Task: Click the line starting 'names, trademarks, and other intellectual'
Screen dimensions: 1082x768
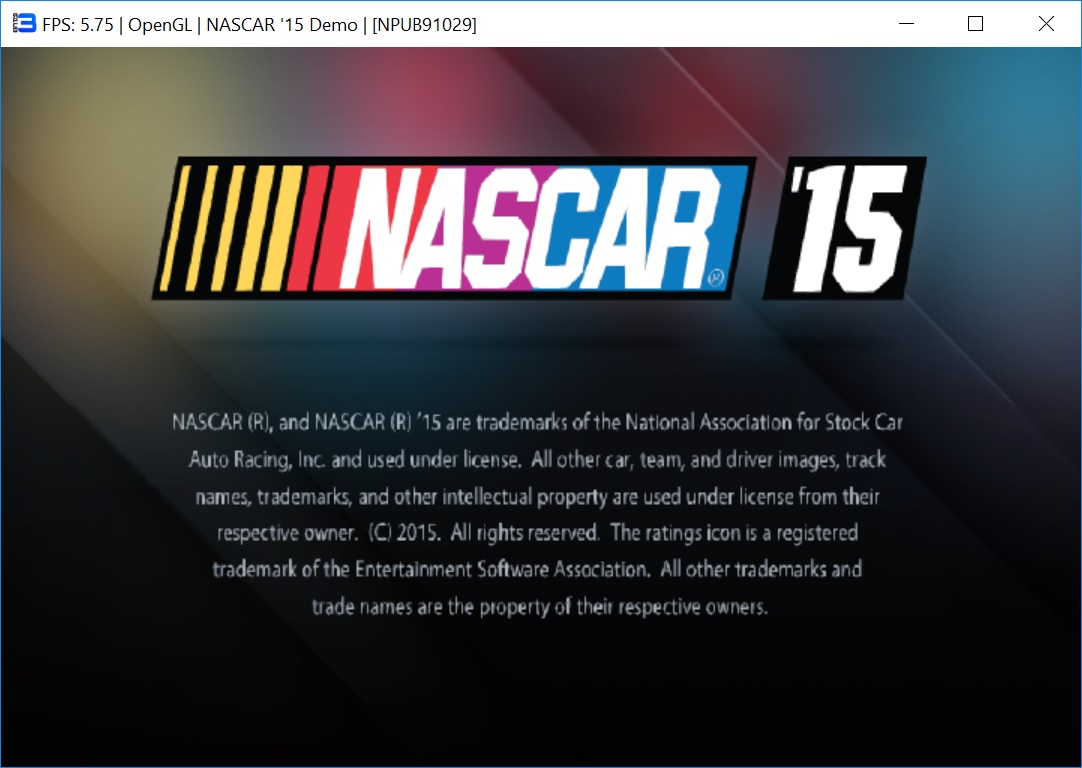Action: point(538,497)
